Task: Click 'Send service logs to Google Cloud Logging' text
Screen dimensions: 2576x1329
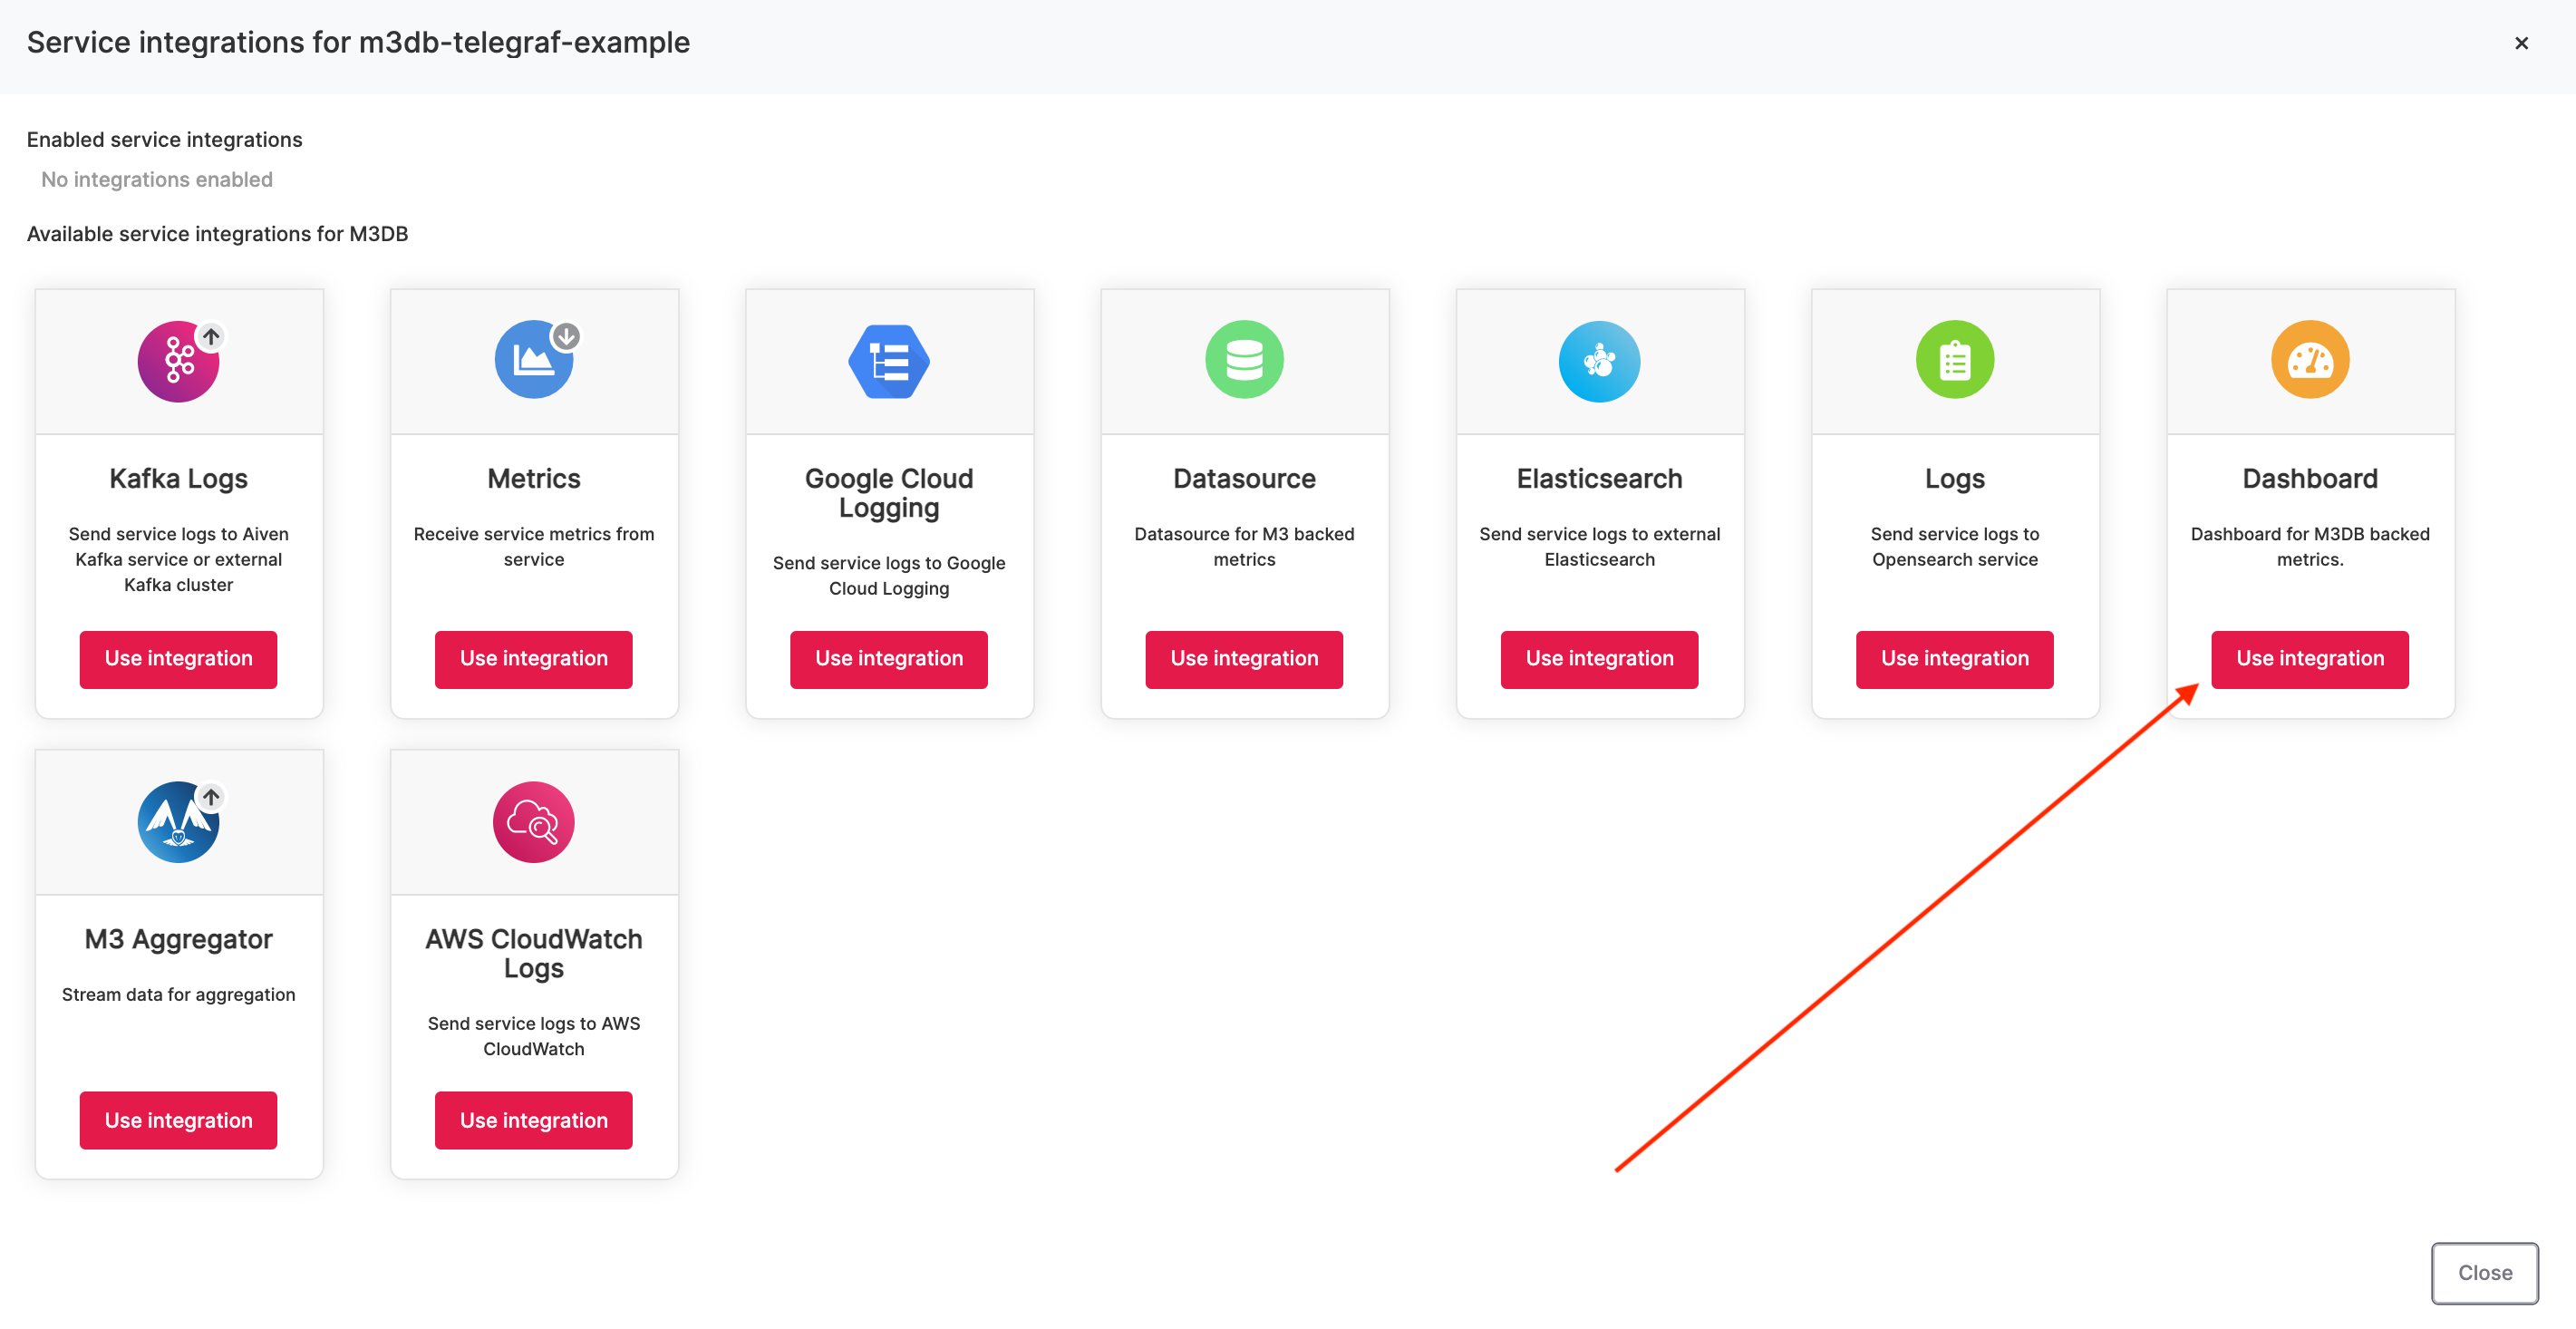Action: point(889,576)
